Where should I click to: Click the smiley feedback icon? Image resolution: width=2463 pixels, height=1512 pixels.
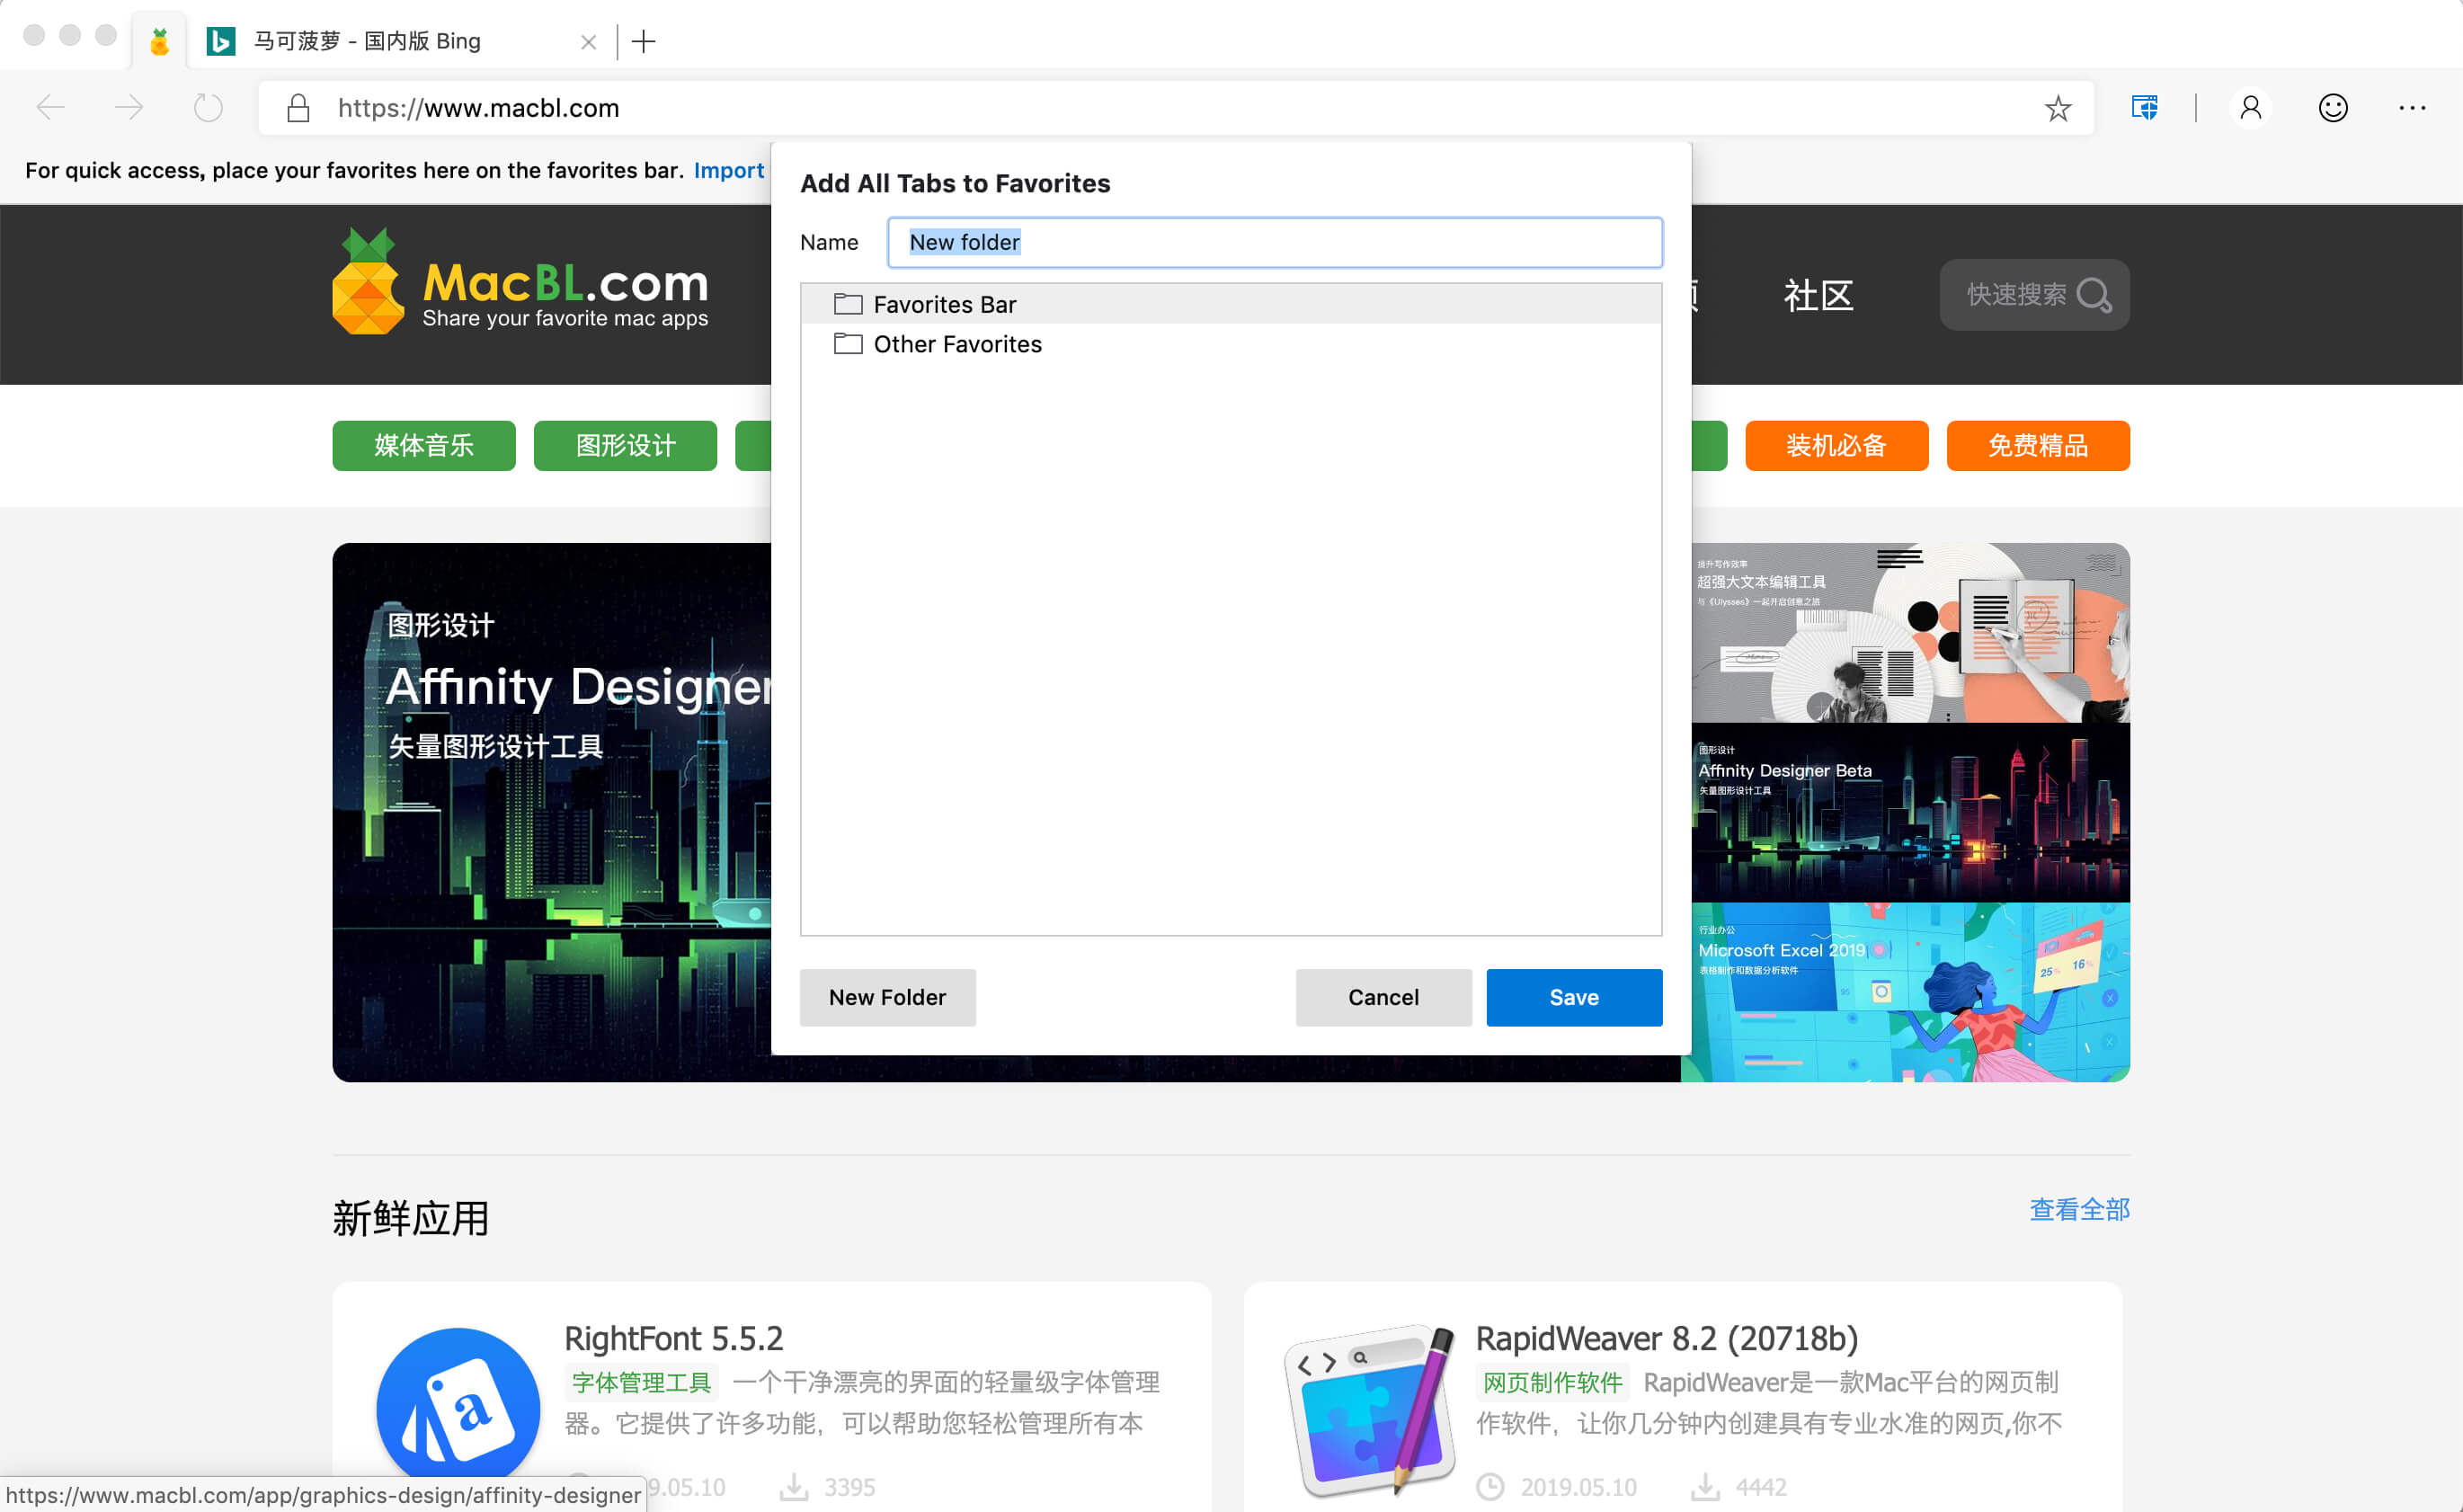click(x=2332, y=108)
